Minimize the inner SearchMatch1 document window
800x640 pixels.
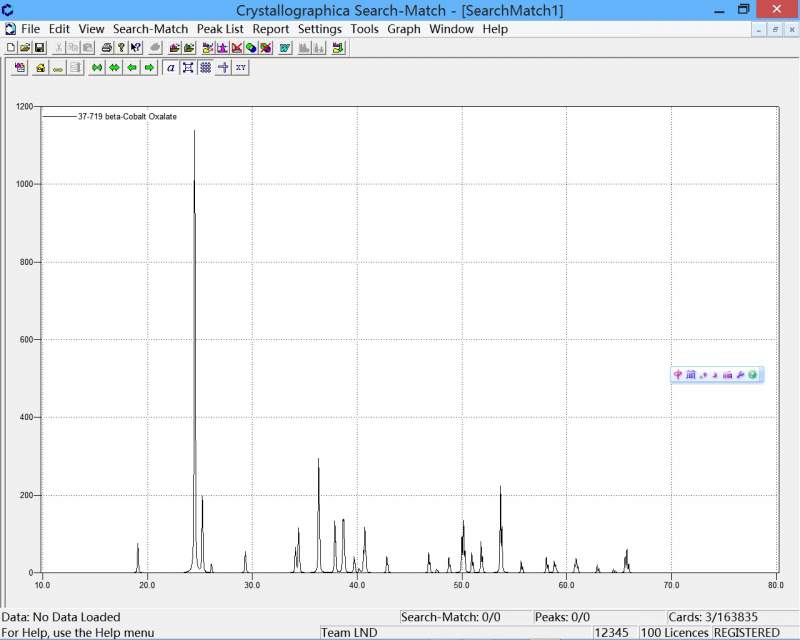(759, 30)
